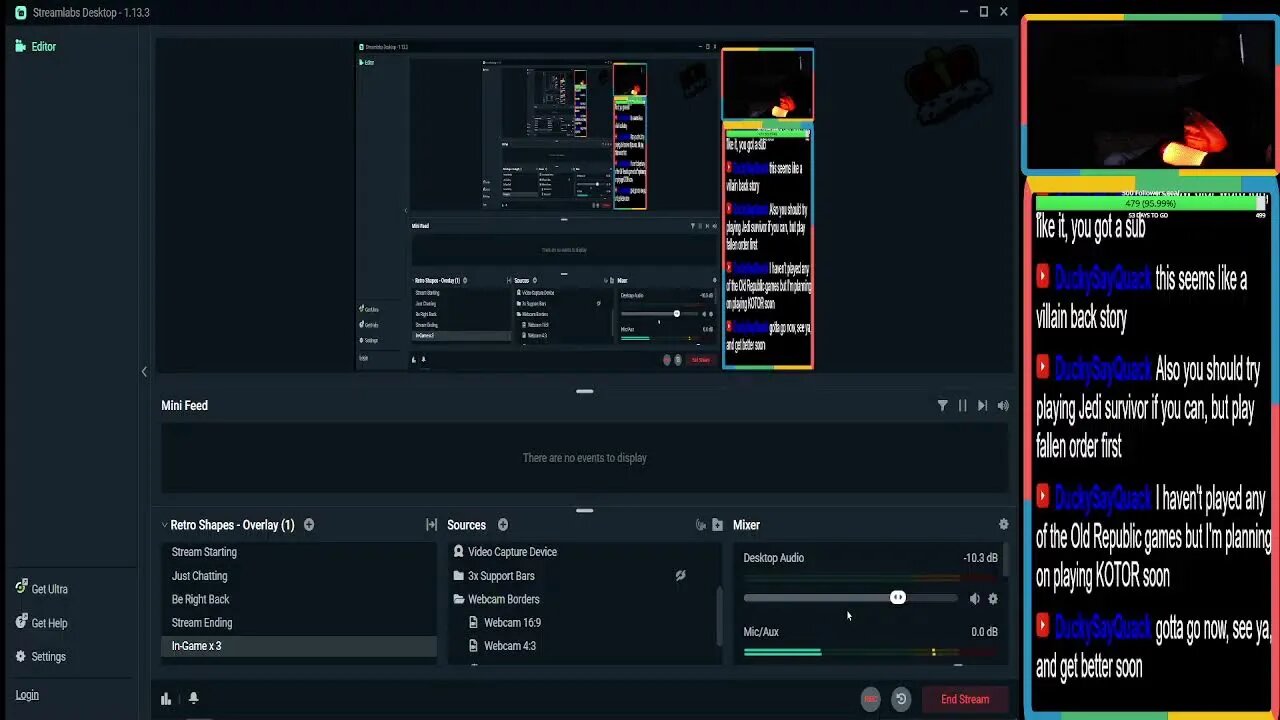Open Settings from the sidebar
This screenshot has width=1280, height=720.
[40, 657]
